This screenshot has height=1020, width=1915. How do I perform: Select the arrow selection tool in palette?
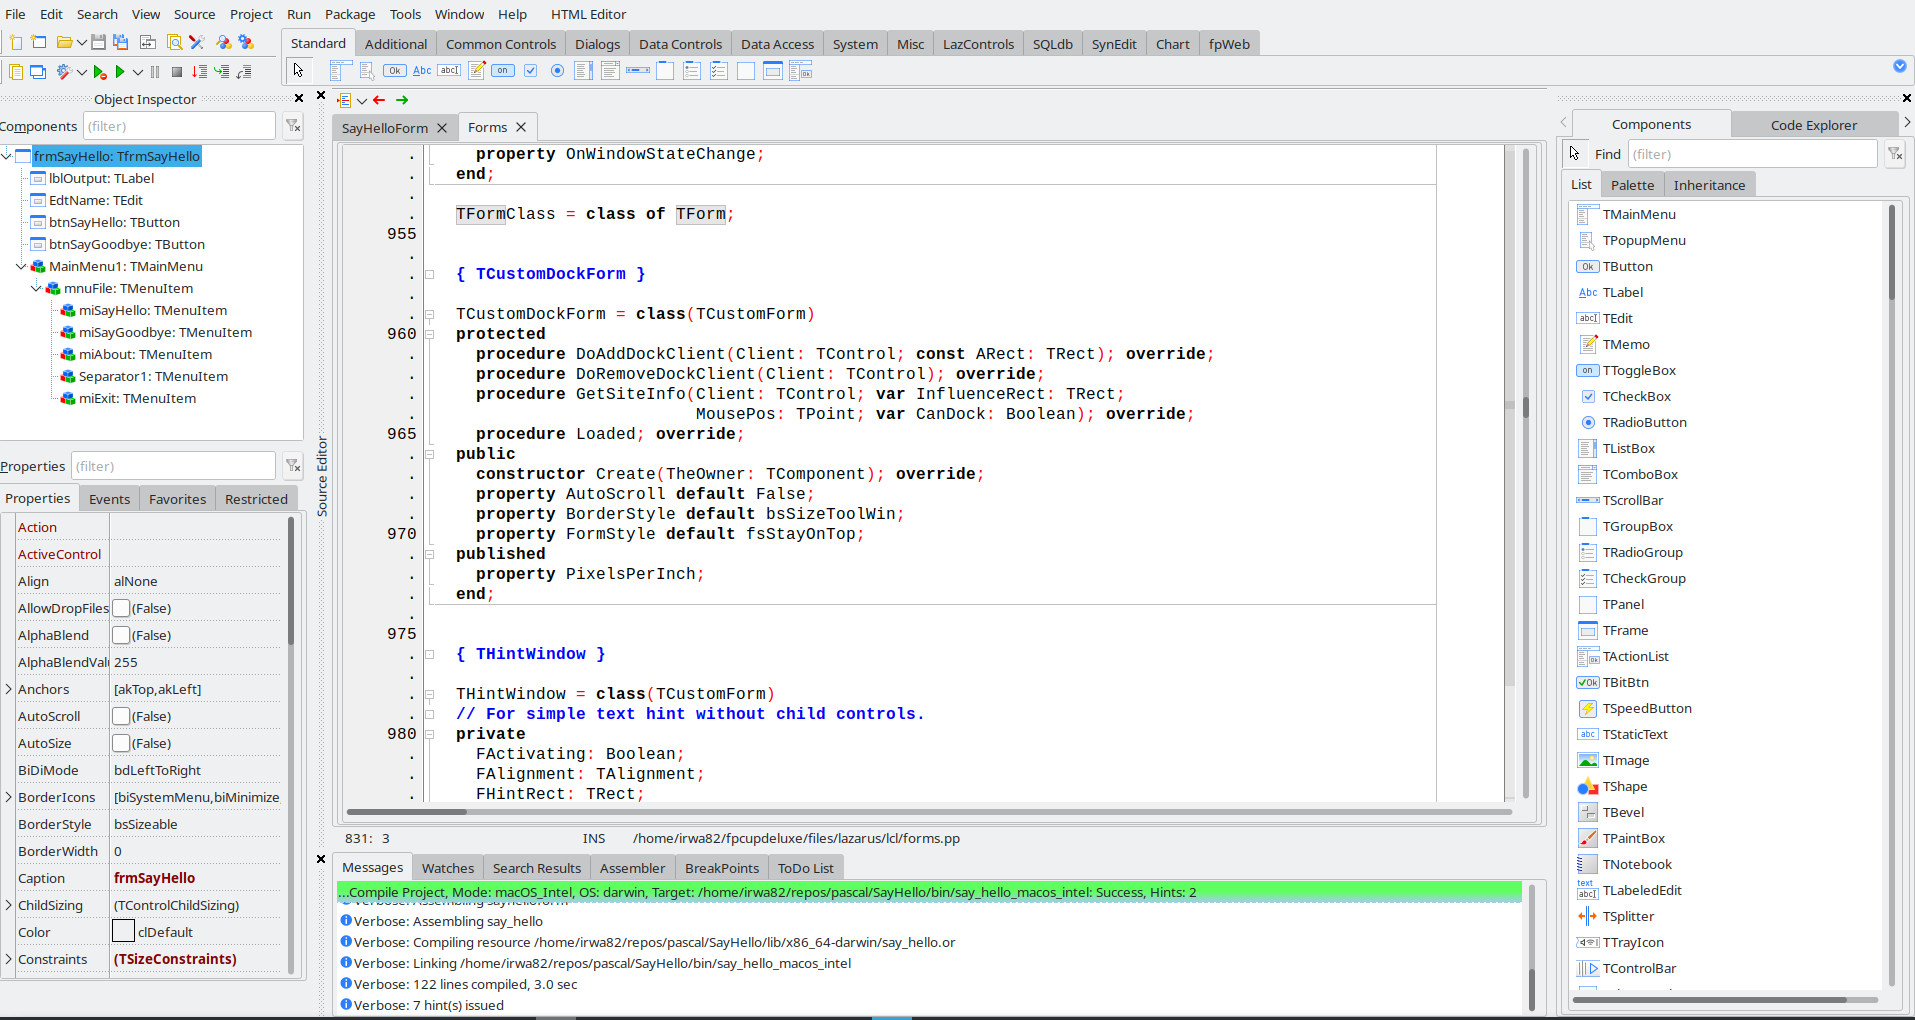click(298, 70)
